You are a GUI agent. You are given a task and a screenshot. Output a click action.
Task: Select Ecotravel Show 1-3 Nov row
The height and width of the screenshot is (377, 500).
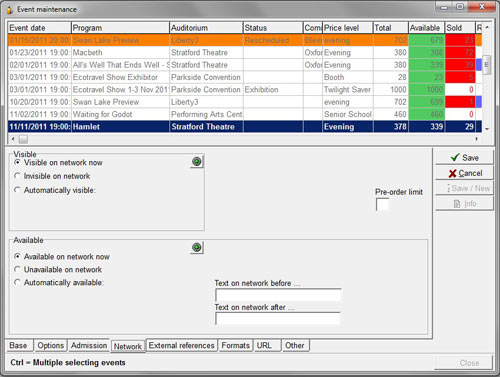(x=245, y=90)
